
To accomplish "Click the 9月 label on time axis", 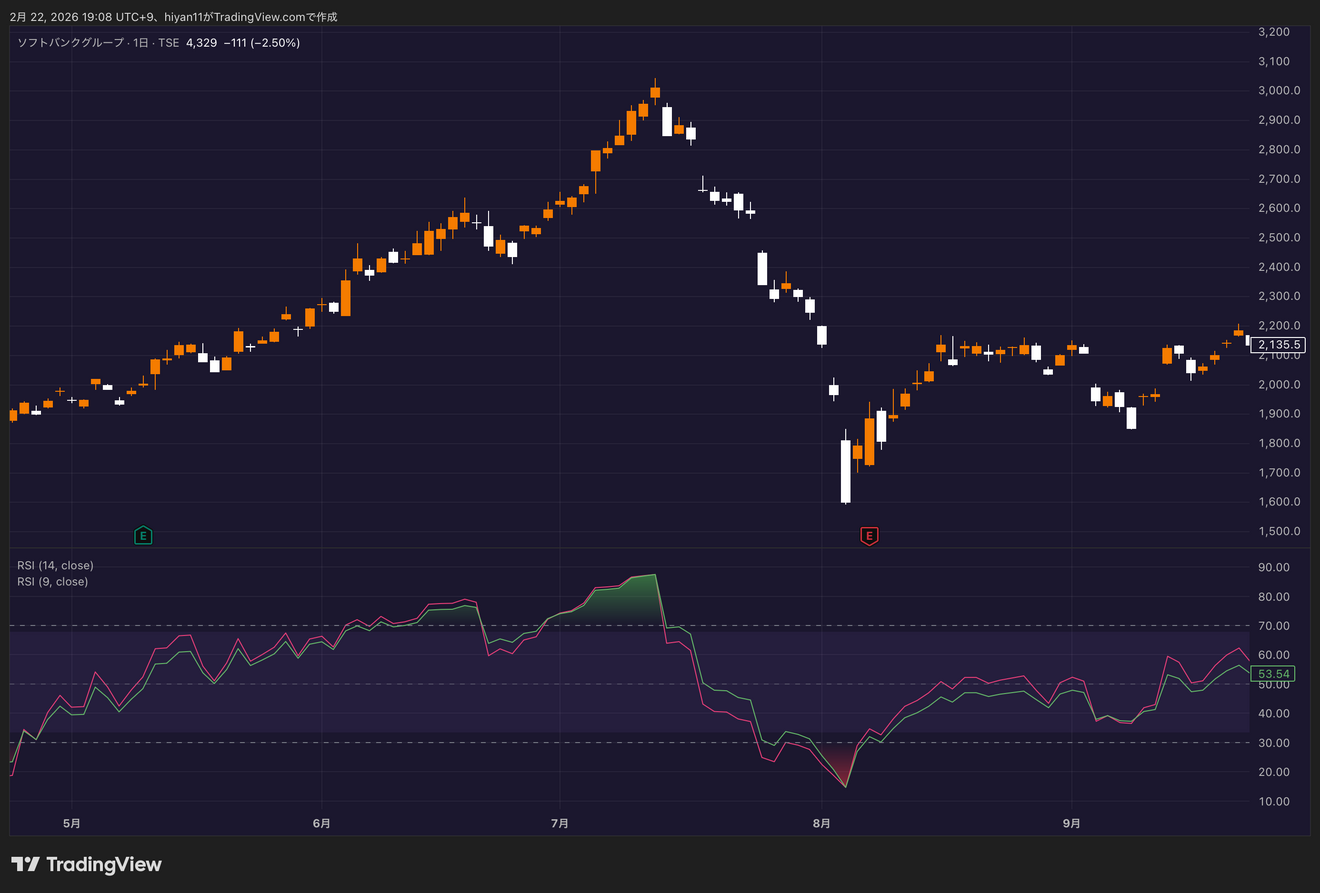I will [x=1071, y=824].
